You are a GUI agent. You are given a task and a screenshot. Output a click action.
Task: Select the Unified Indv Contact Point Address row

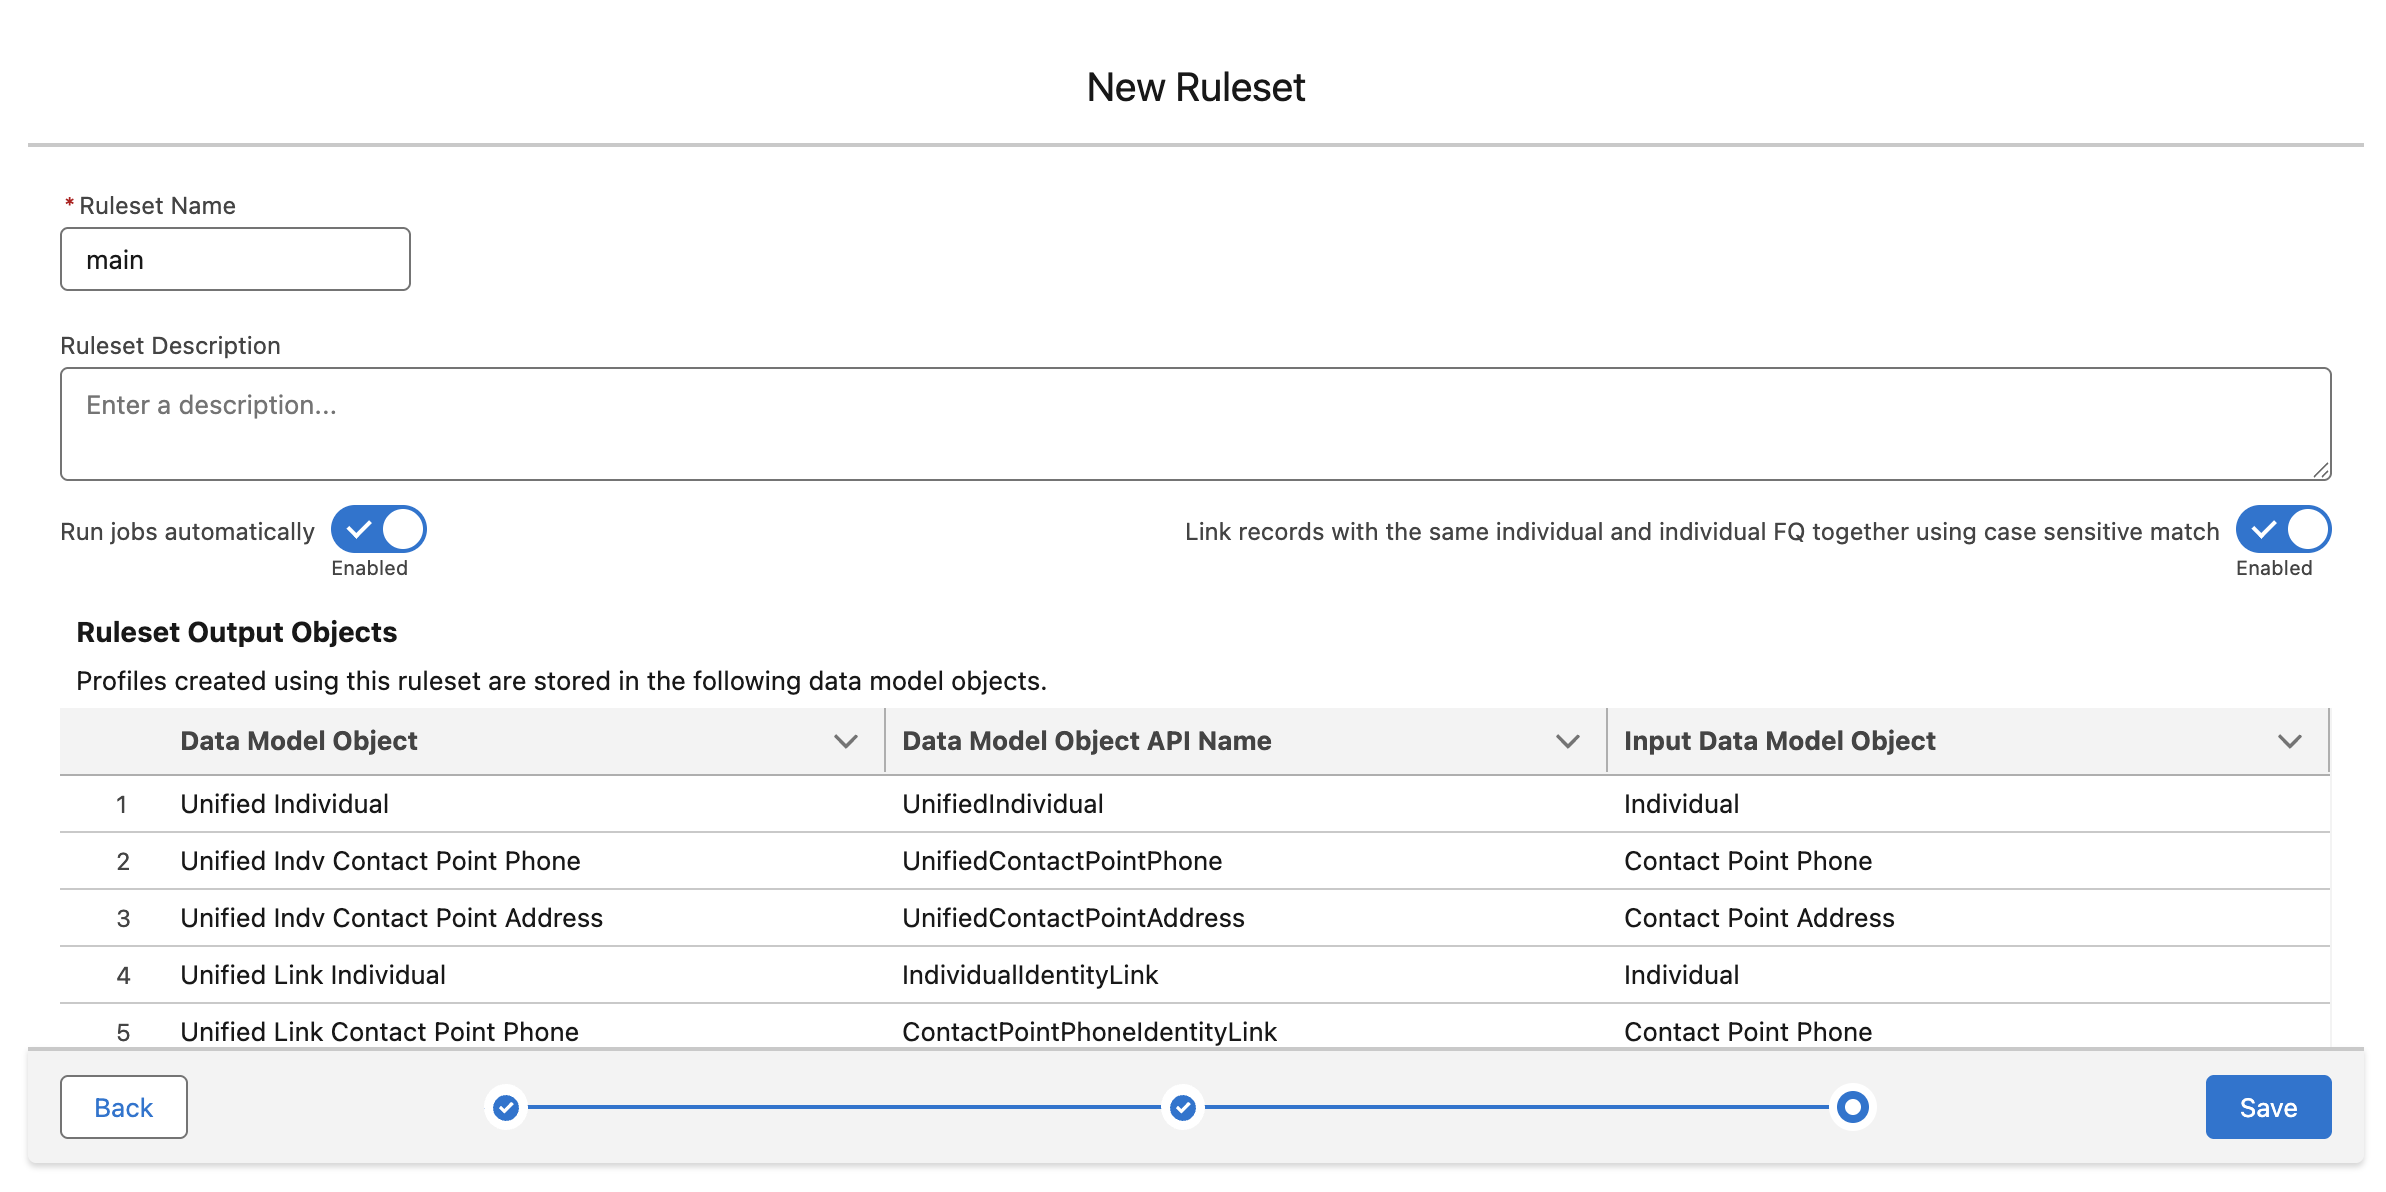point(391,917)
